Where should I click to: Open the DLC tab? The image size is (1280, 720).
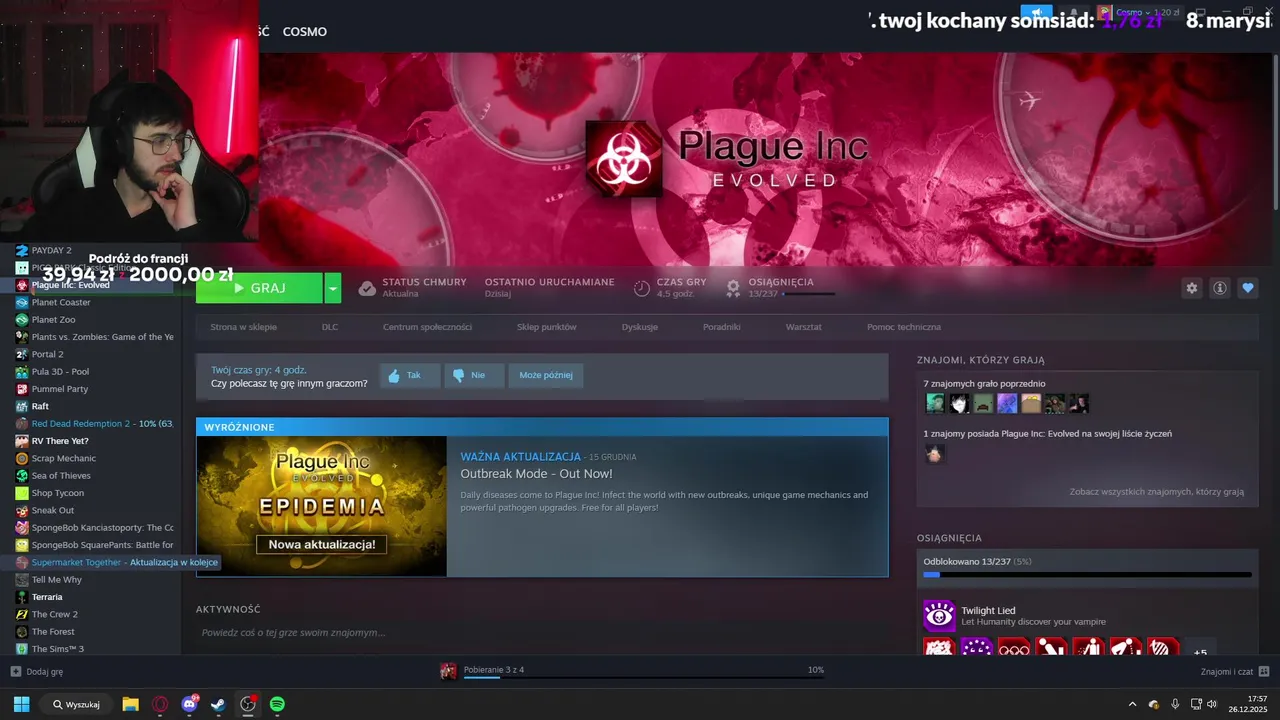330,327
